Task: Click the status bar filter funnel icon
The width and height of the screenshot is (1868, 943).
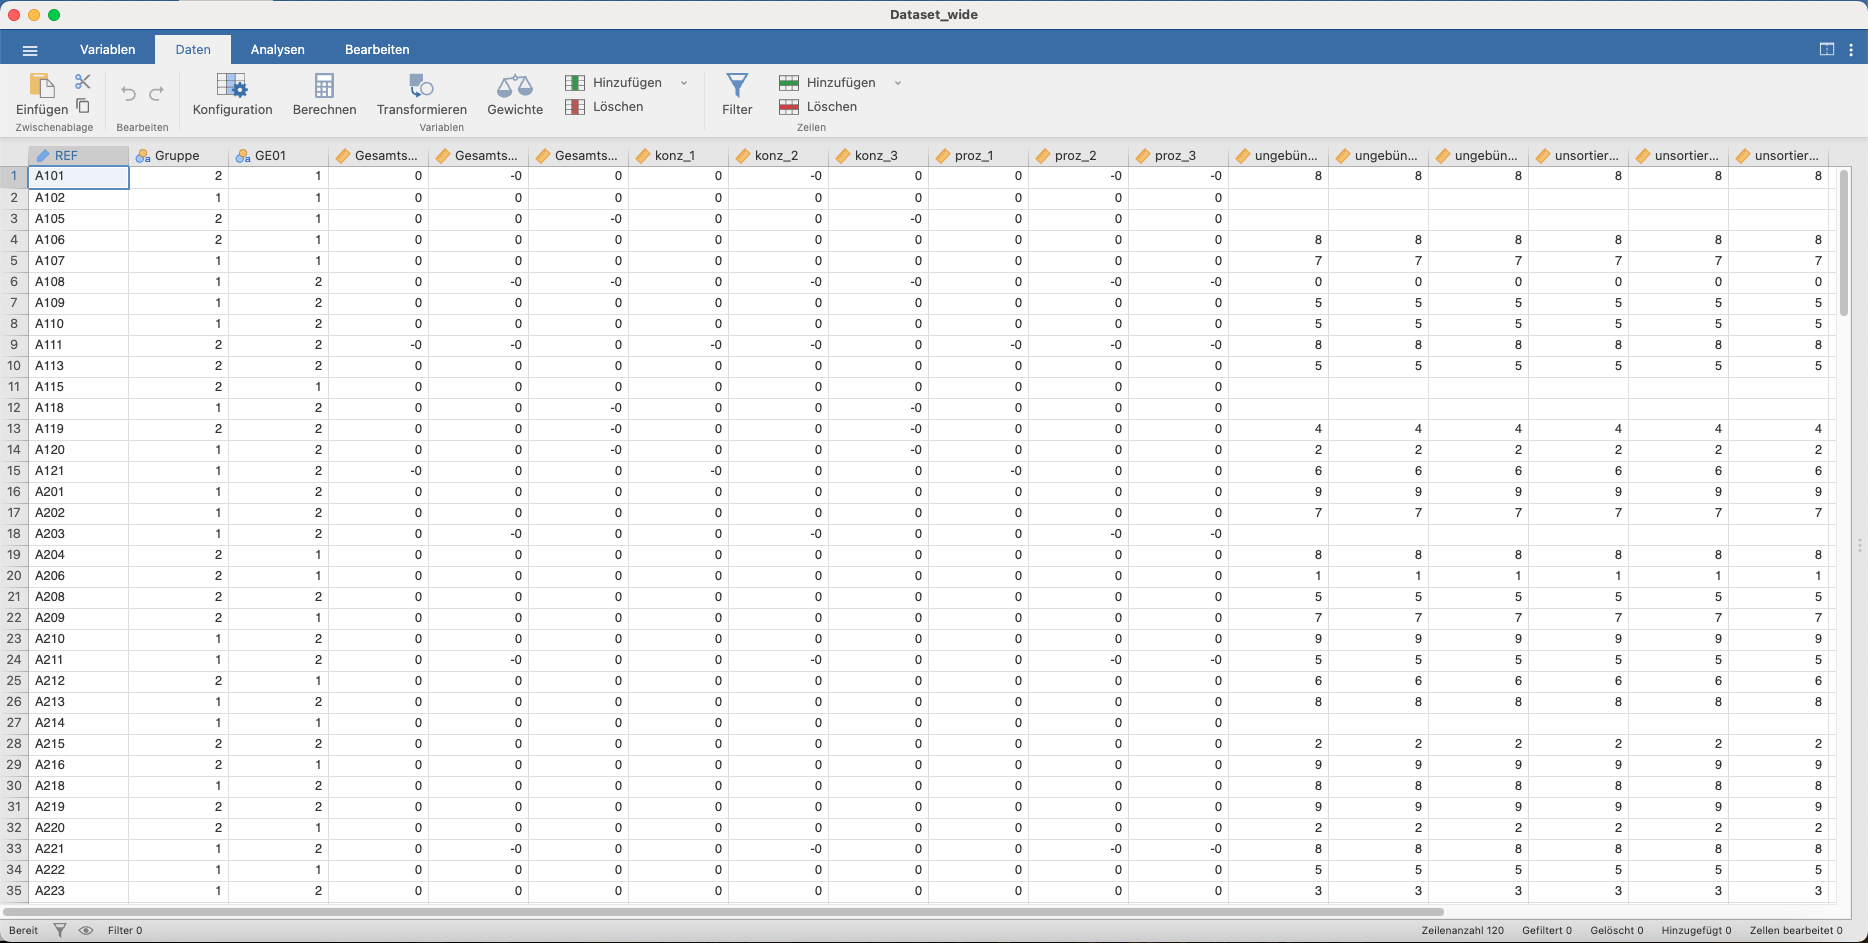Action: coord(60,930)
